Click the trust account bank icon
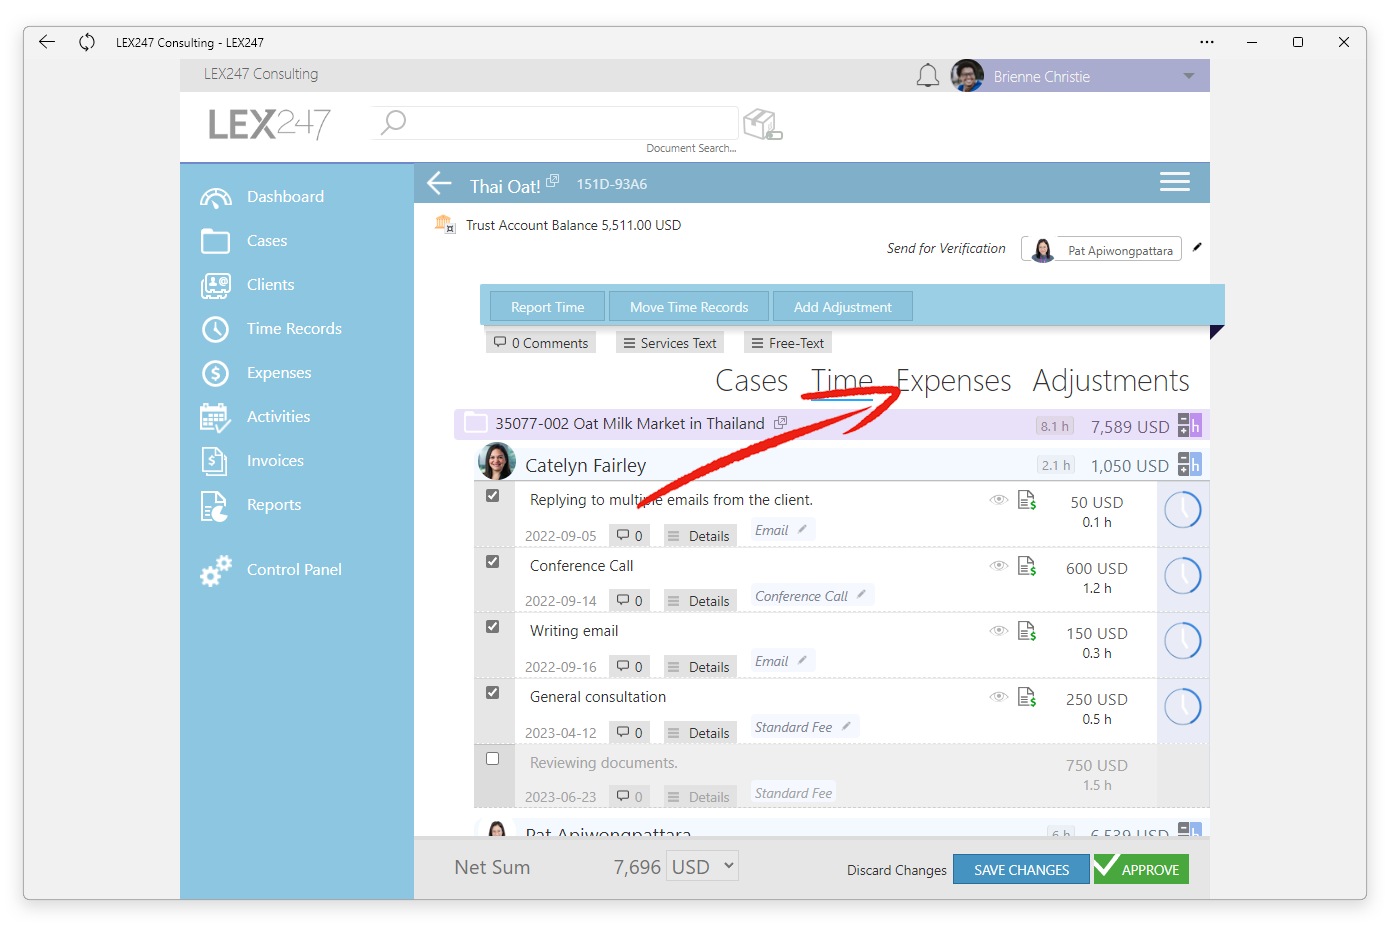The width and height of the screenshot is (1390, 925). [444, 224]
